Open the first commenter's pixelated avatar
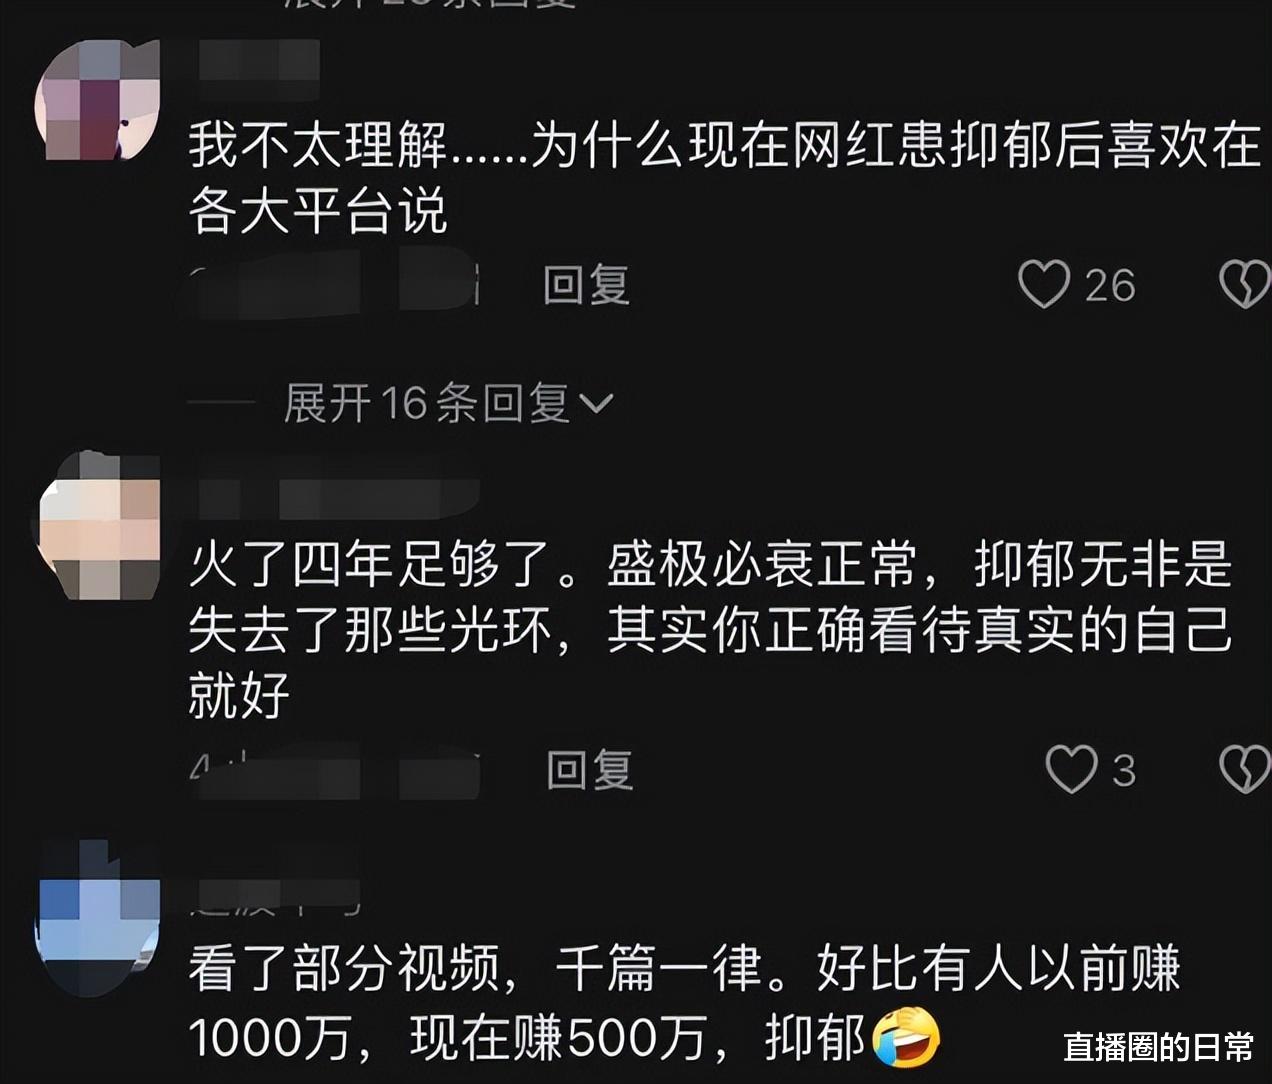1272x1084 pixels. click(x=98, y=100)
